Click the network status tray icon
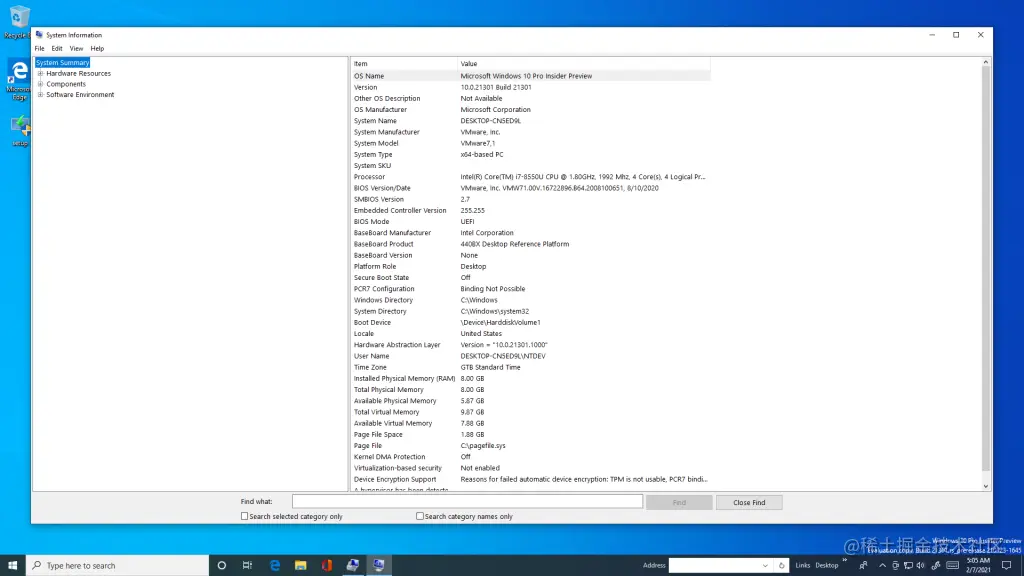The width and height of the screenshot is (1024, 576). click(908, 566)
